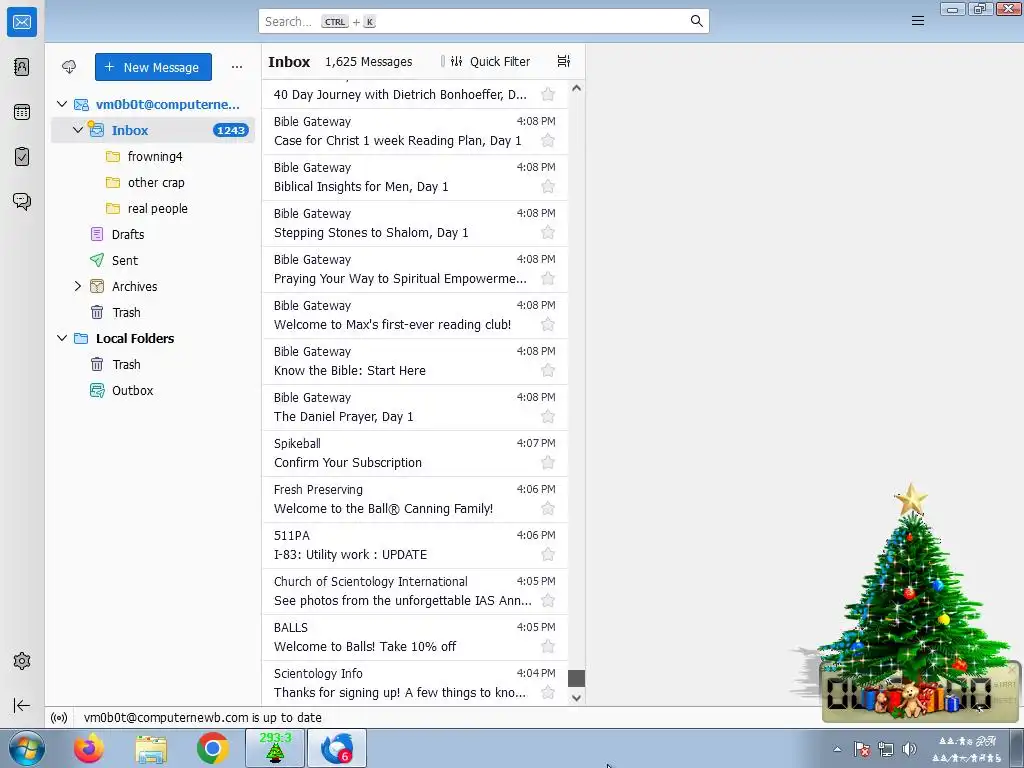Open Praying Your Way to Spiritual Empowerment email
This screenshot has width=1024, height=768.
click(x=415, y=269)
